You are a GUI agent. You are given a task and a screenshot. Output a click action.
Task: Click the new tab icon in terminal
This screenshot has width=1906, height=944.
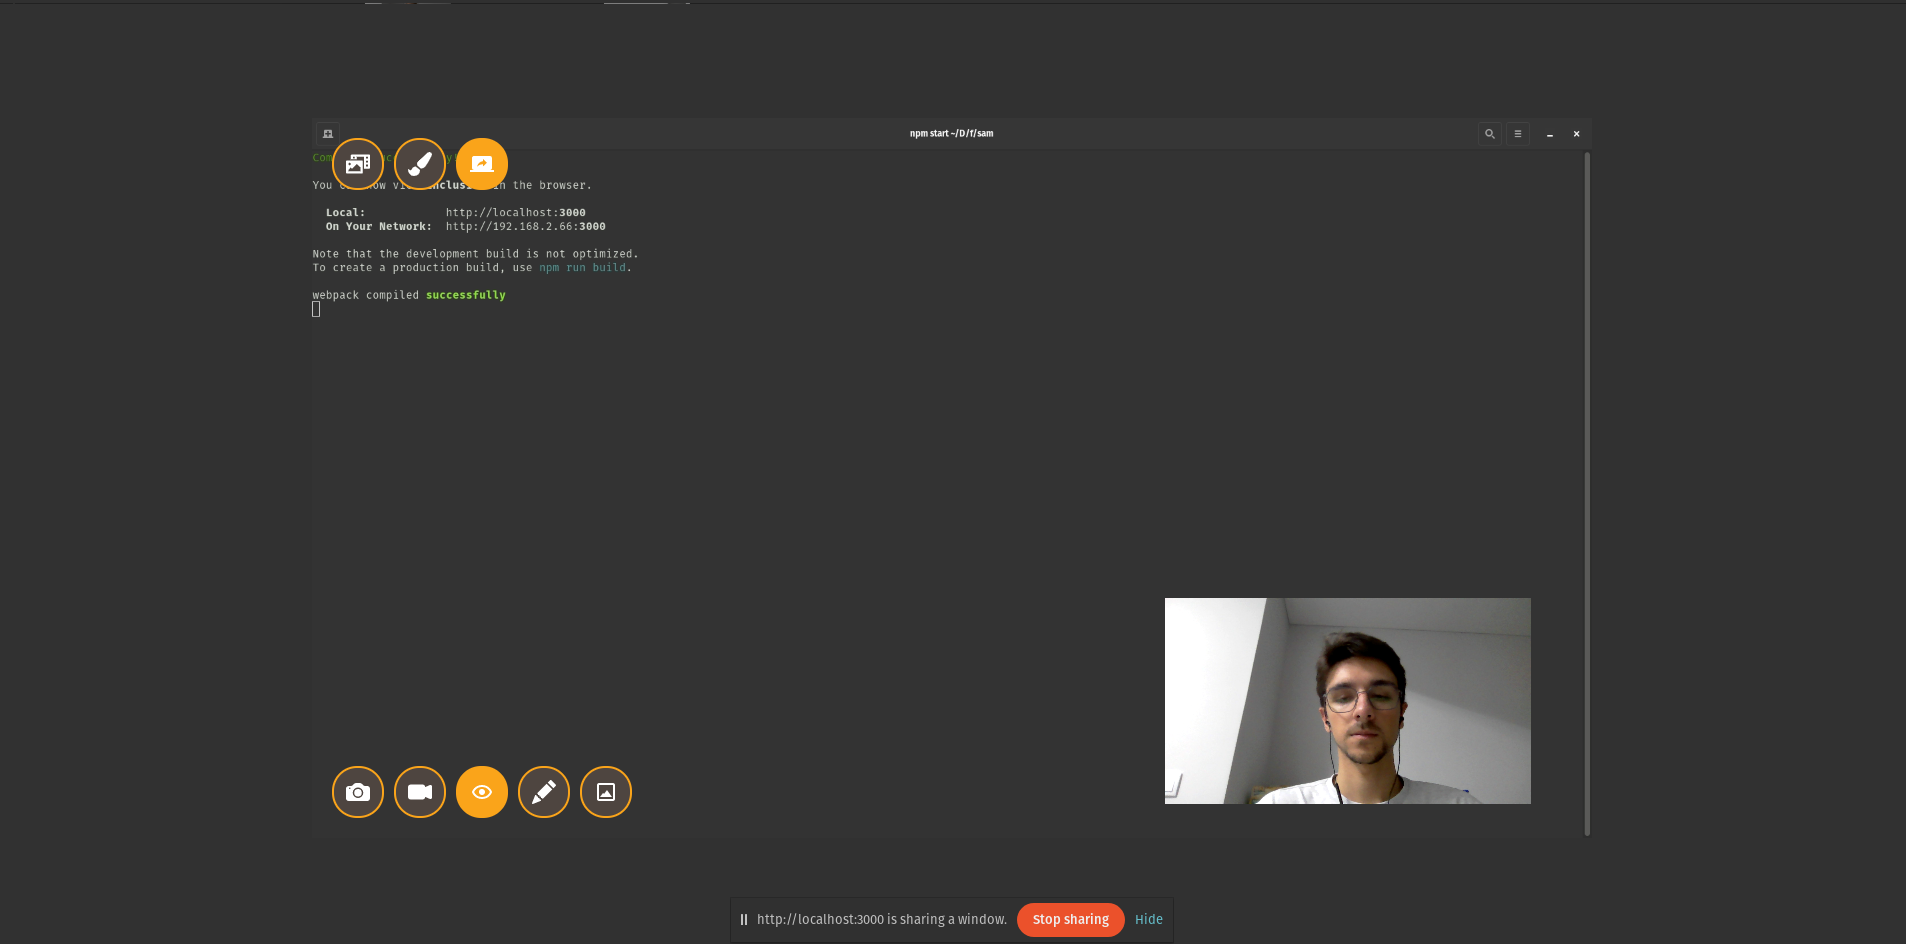click(x=328, y=134)
